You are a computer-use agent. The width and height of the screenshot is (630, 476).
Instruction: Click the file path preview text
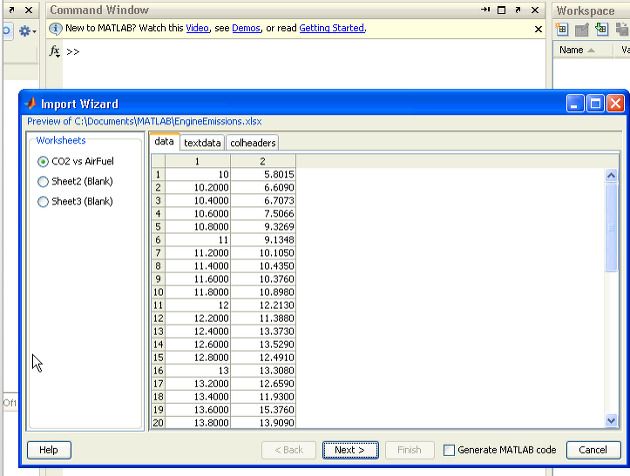click(x=144, y=121)
